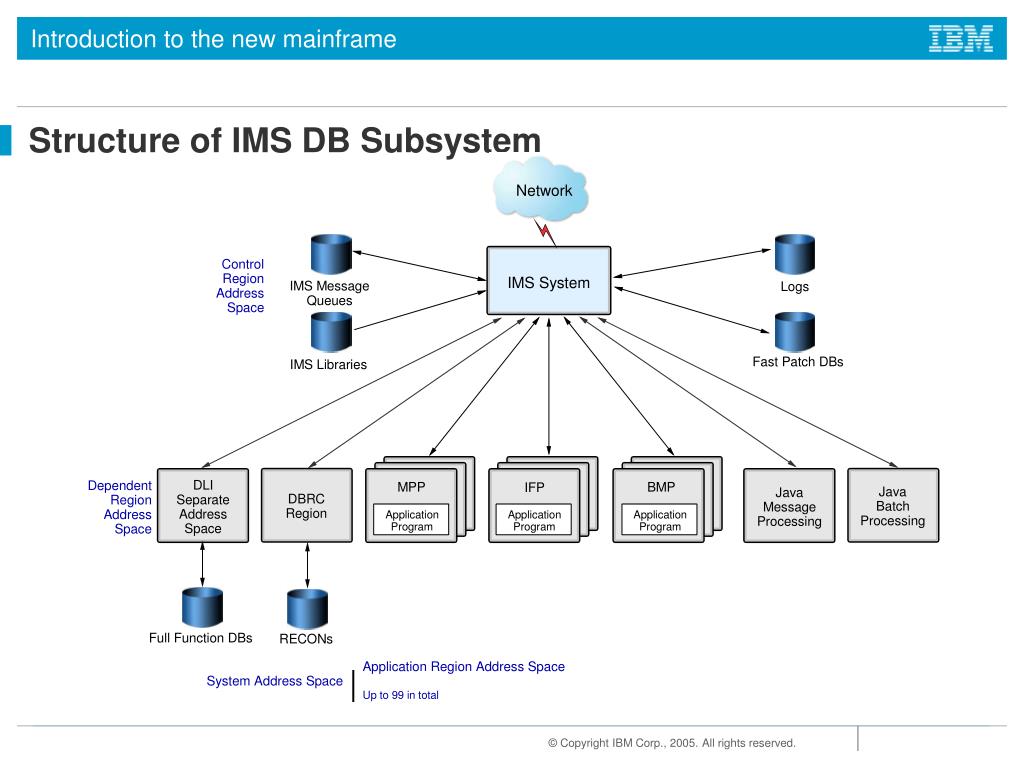Select the 'IMS Libraries' label
This screenshot has width=1024, height=768.
point(328,364)
